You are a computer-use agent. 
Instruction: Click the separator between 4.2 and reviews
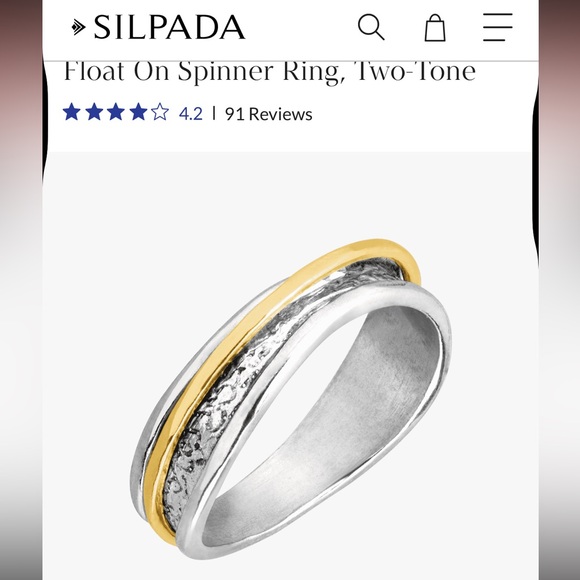tap(214, 113)
